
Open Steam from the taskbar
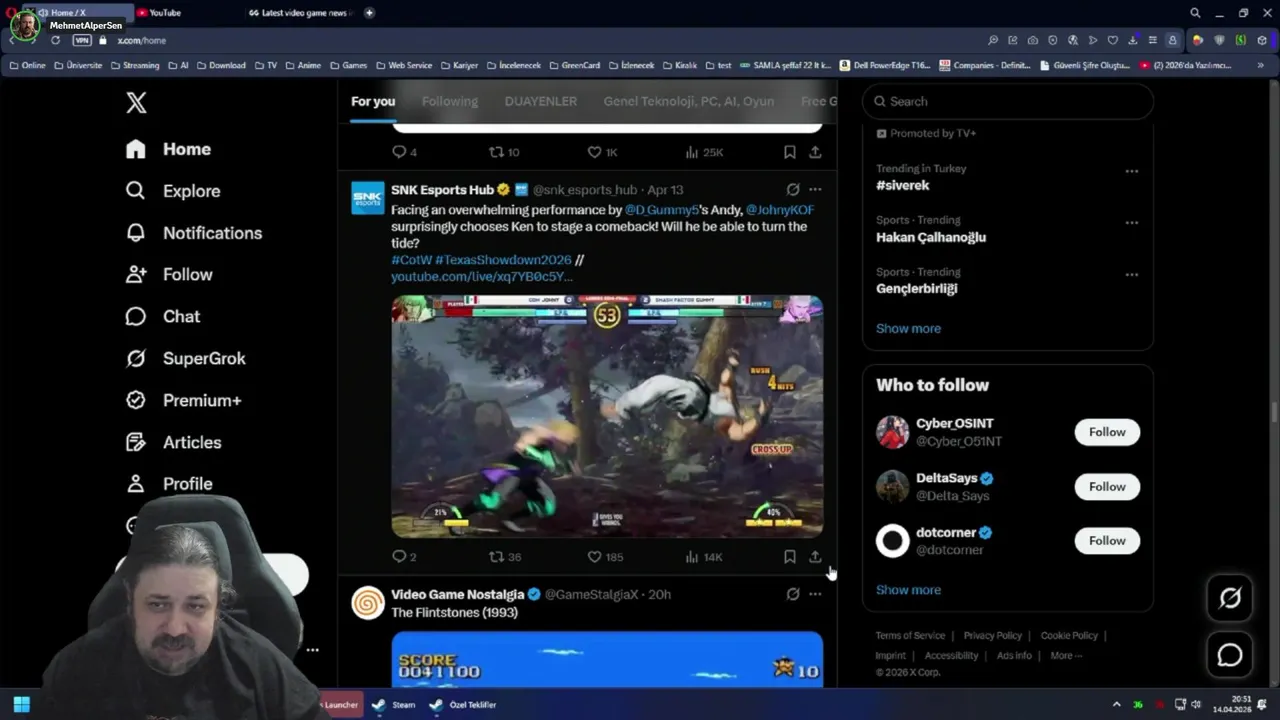394,704
